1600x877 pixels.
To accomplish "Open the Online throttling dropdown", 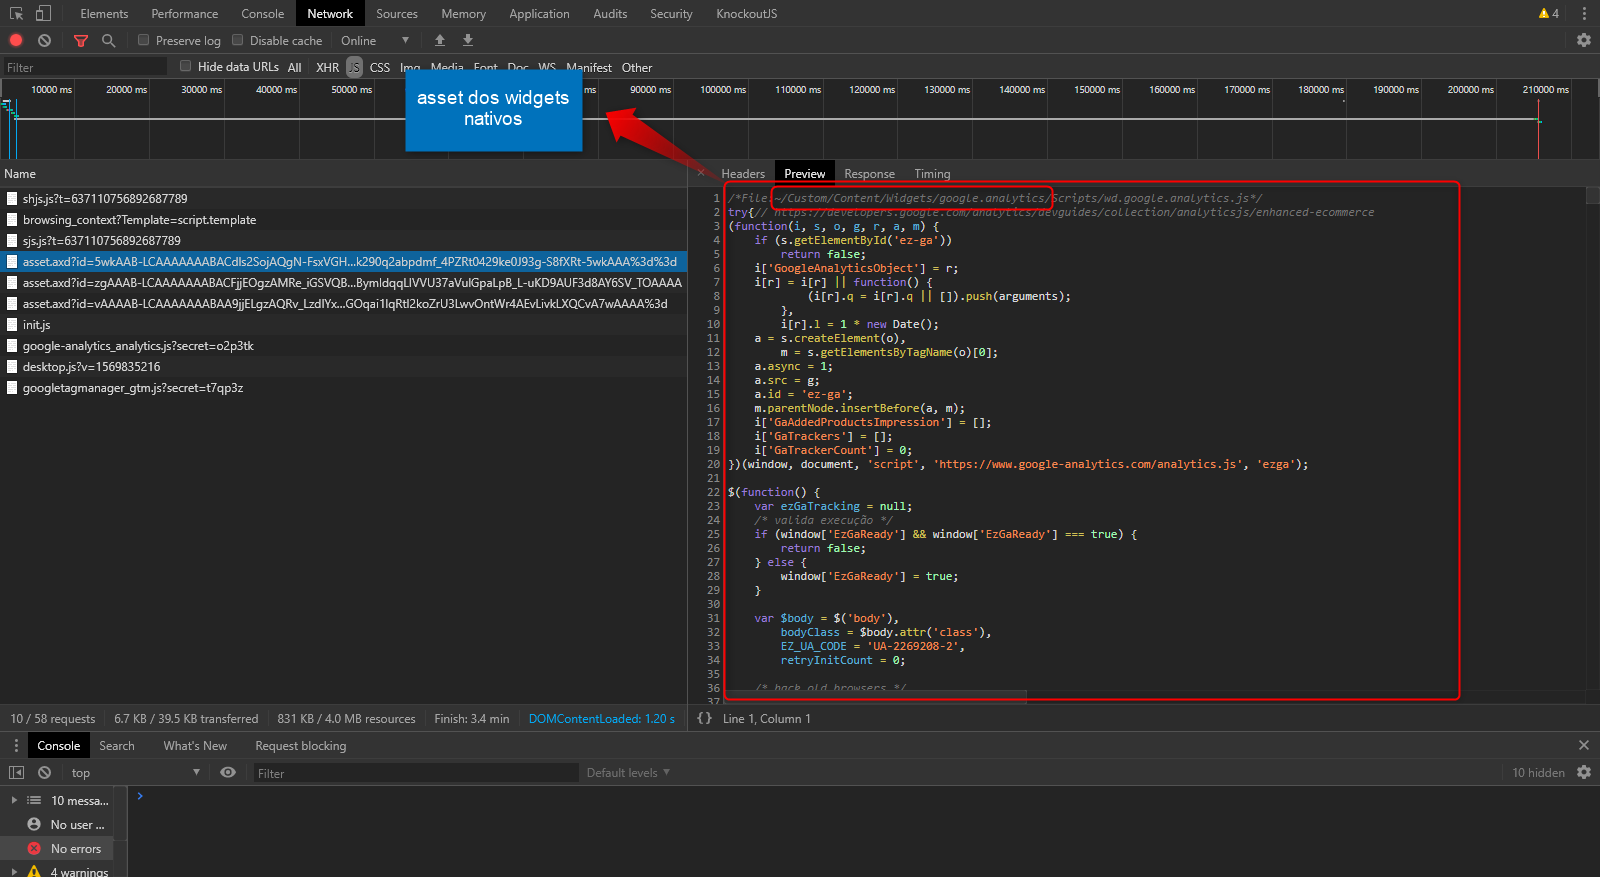I will [x=375, y=41].
